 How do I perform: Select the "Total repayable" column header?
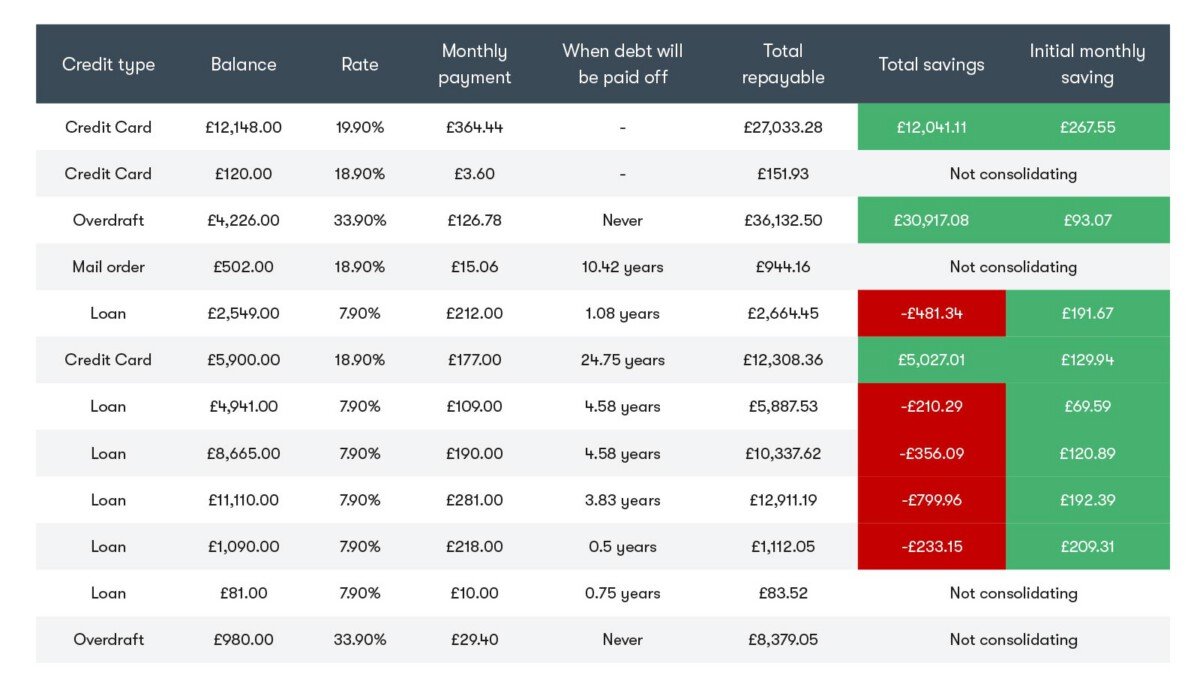point(783,64)
